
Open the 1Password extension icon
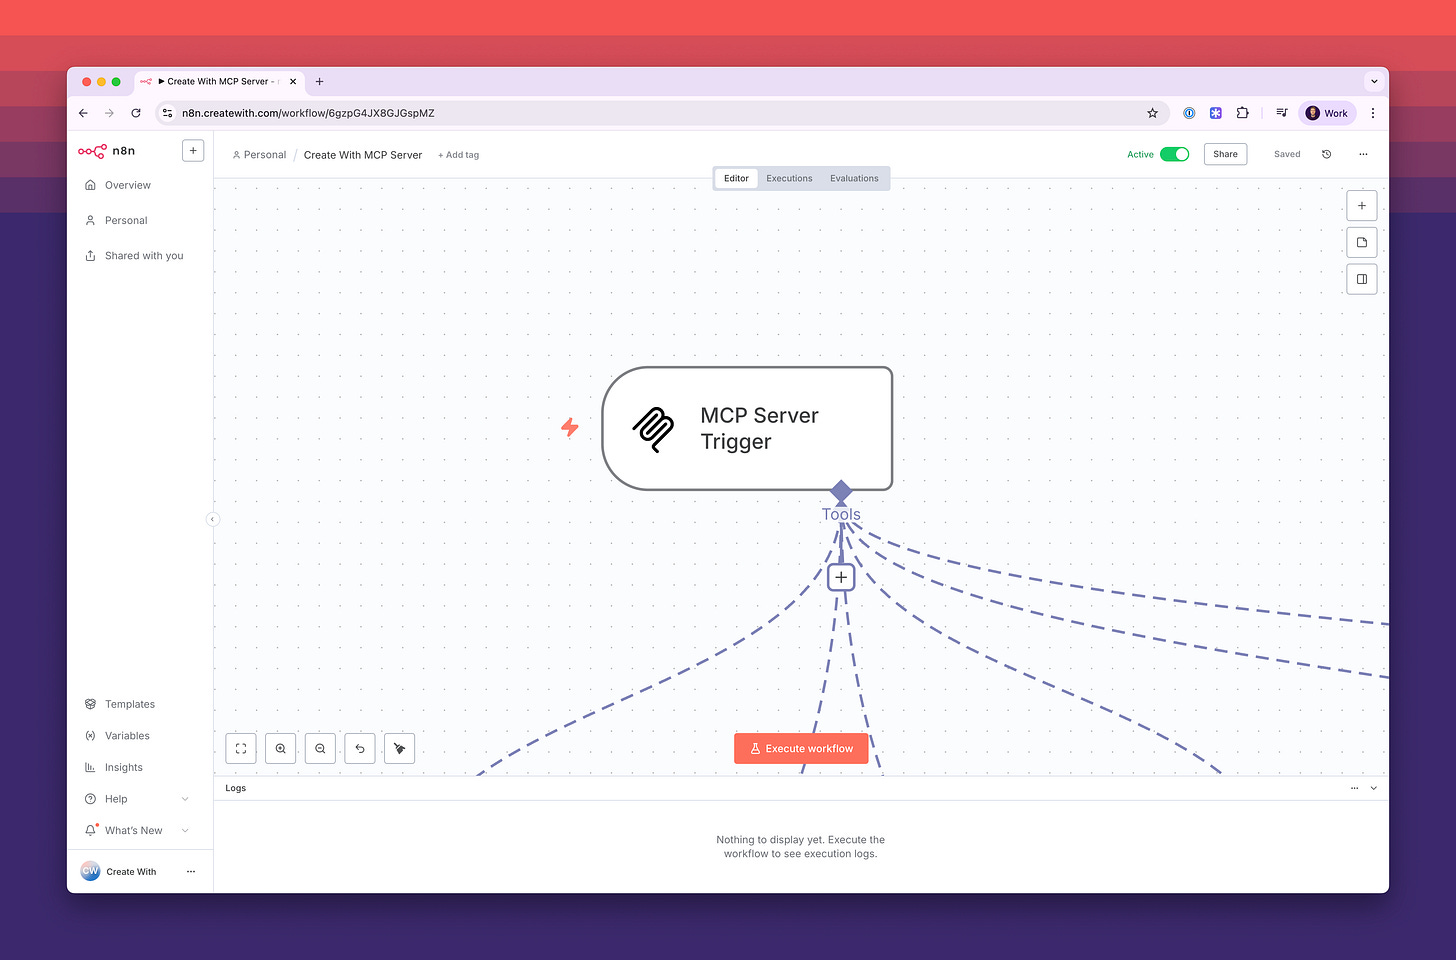pos(1189,113)
